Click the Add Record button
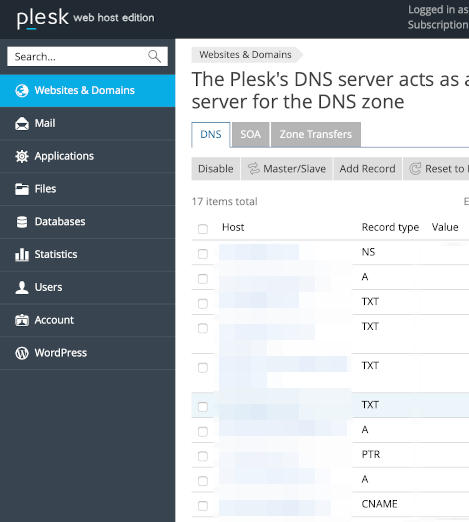469x522 pixels. click(367, 169)
